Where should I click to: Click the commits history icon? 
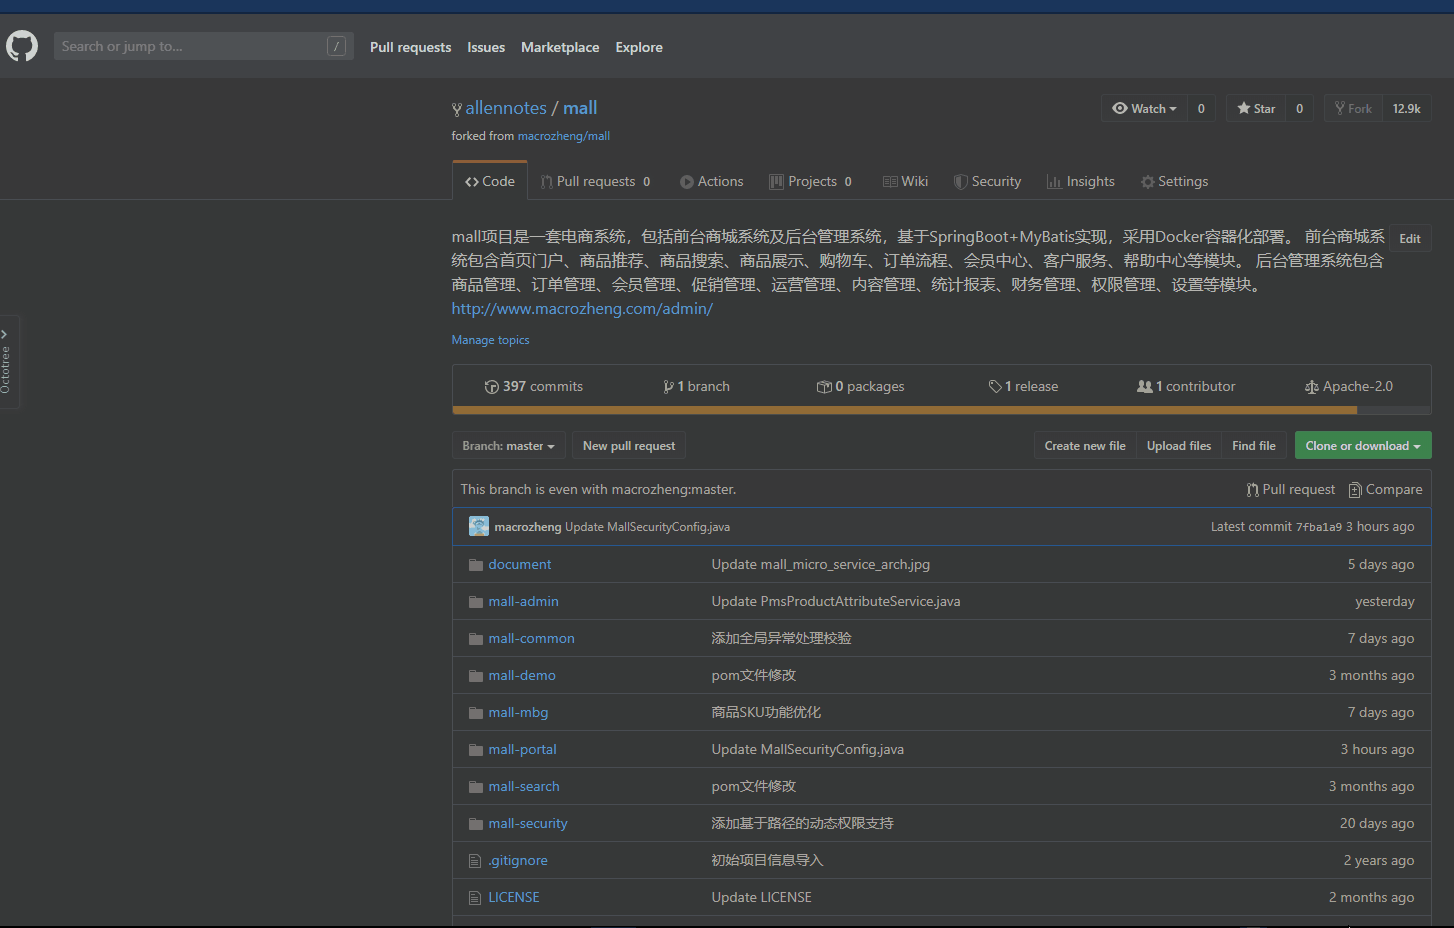click(492, 387)
